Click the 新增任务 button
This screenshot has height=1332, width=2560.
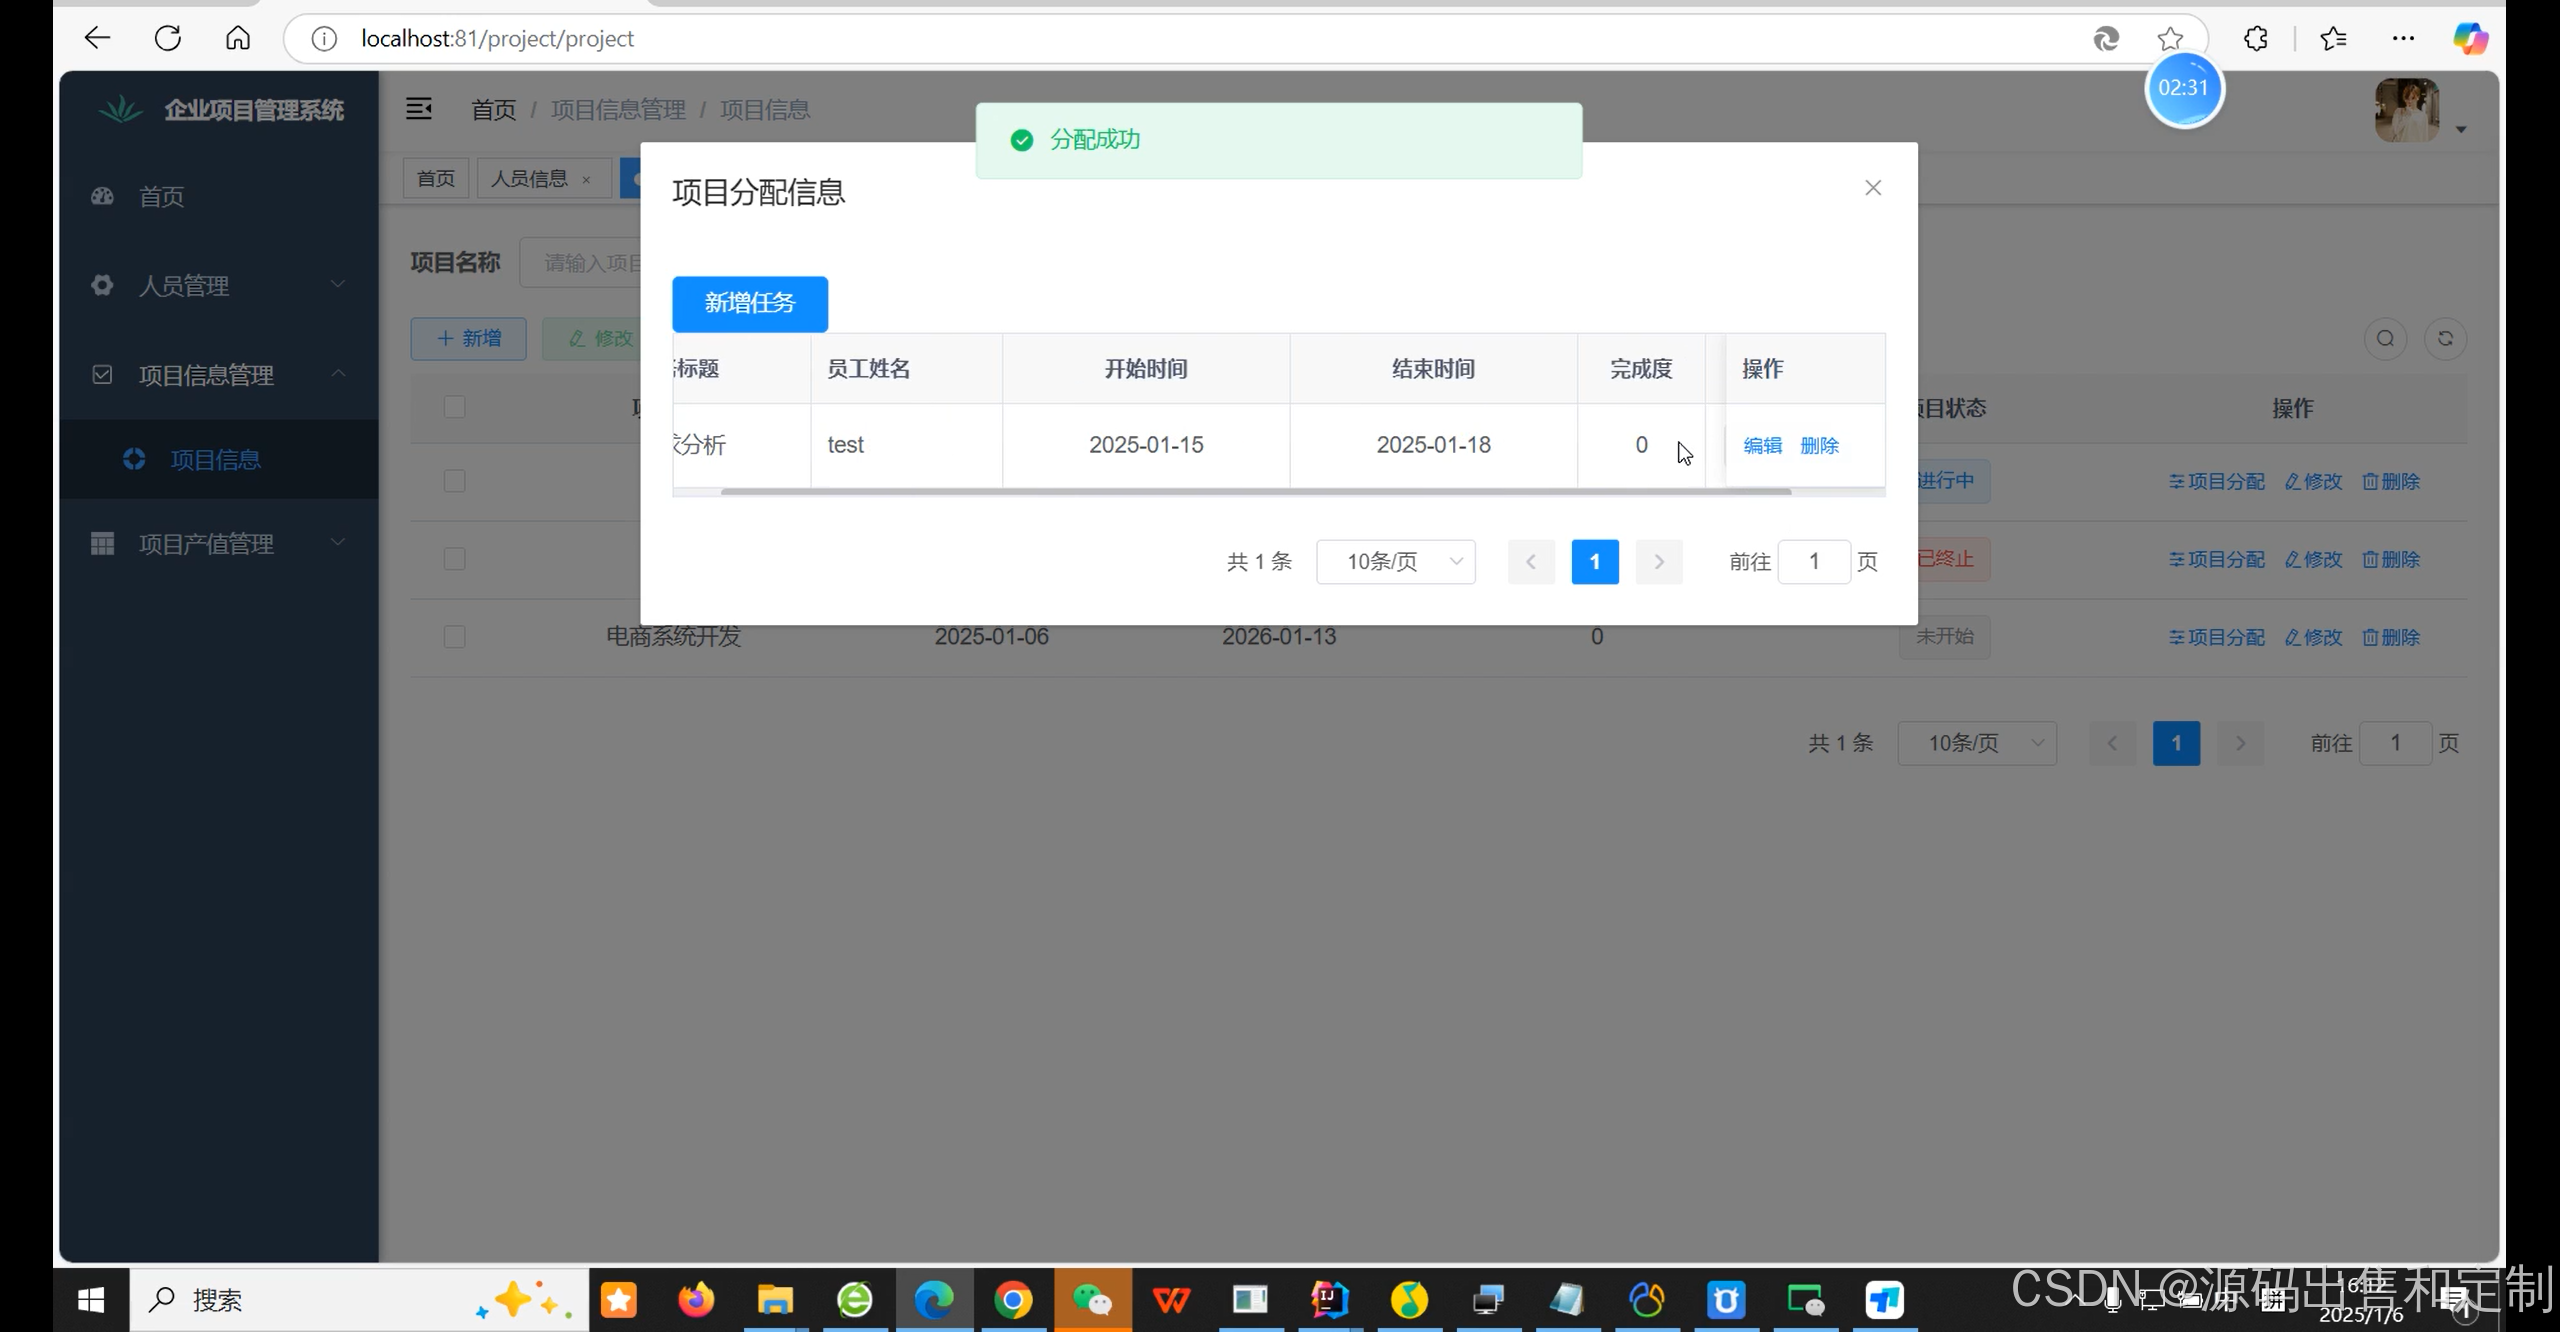tap(750, 303)
